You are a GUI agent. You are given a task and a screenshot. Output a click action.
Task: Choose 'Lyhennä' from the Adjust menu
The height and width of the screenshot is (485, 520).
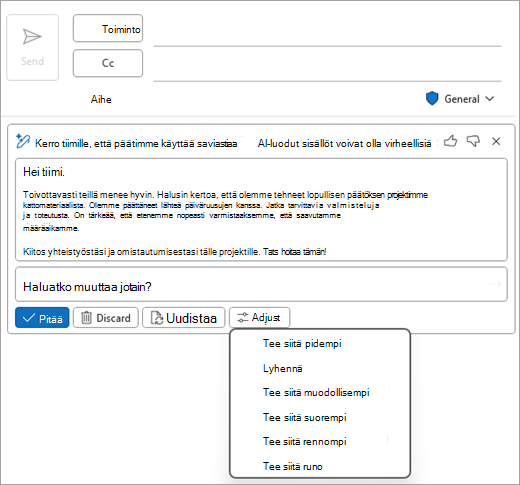(283, 368)
